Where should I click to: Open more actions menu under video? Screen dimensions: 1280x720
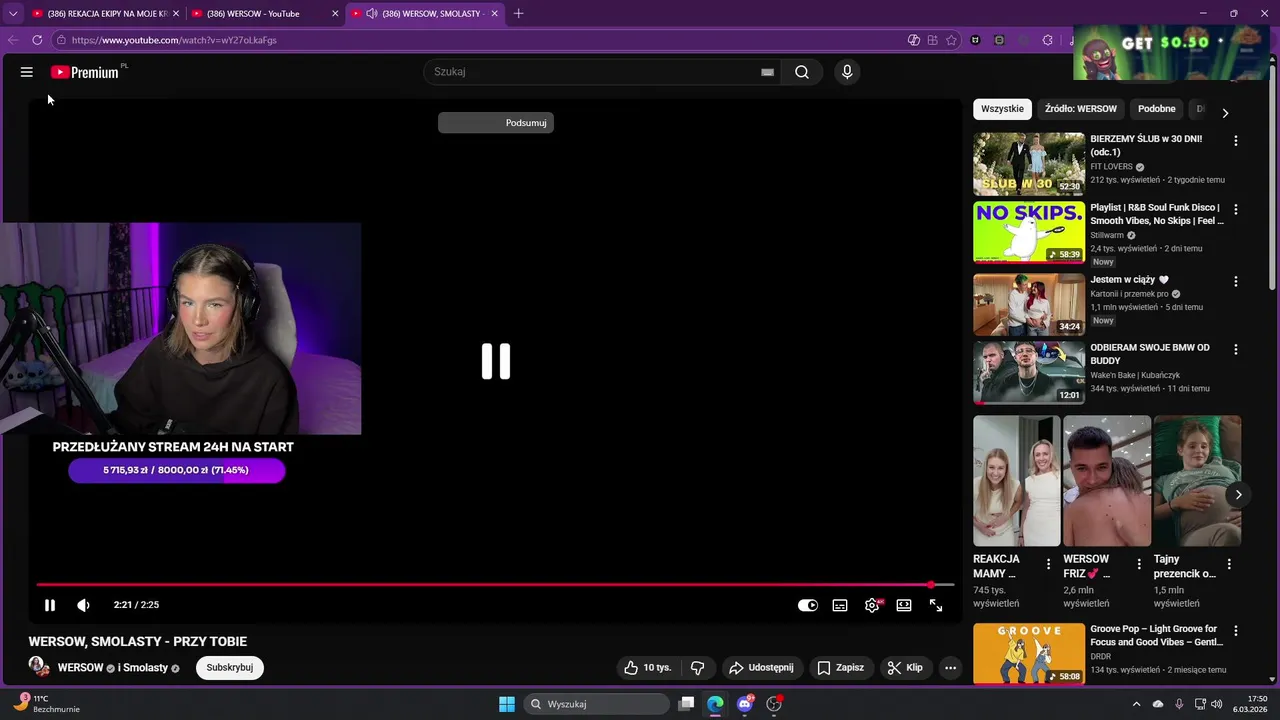pyautogui.click(x=950, y=668)
